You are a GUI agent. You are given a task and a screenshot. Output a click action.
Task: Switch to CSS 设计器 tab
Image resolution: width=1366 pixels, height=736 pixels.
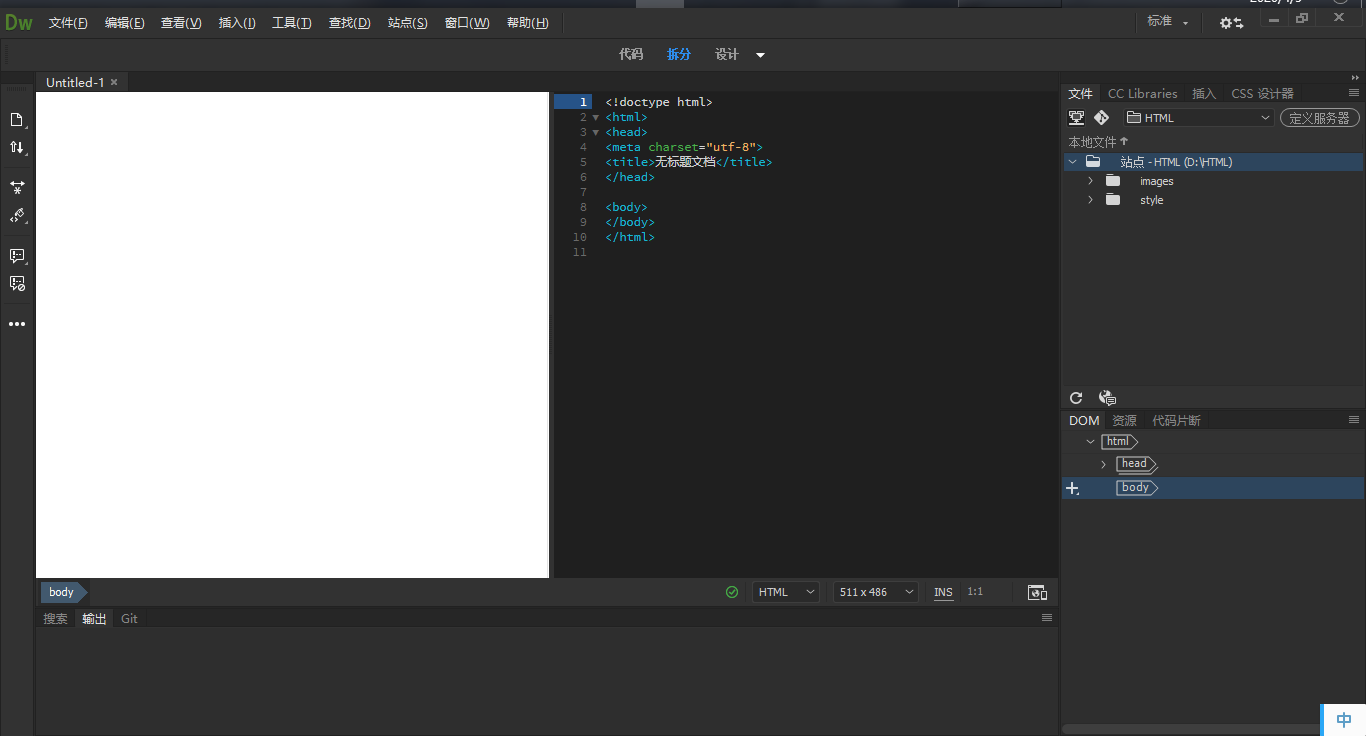pyautogui.click(x=1262, y=93)
